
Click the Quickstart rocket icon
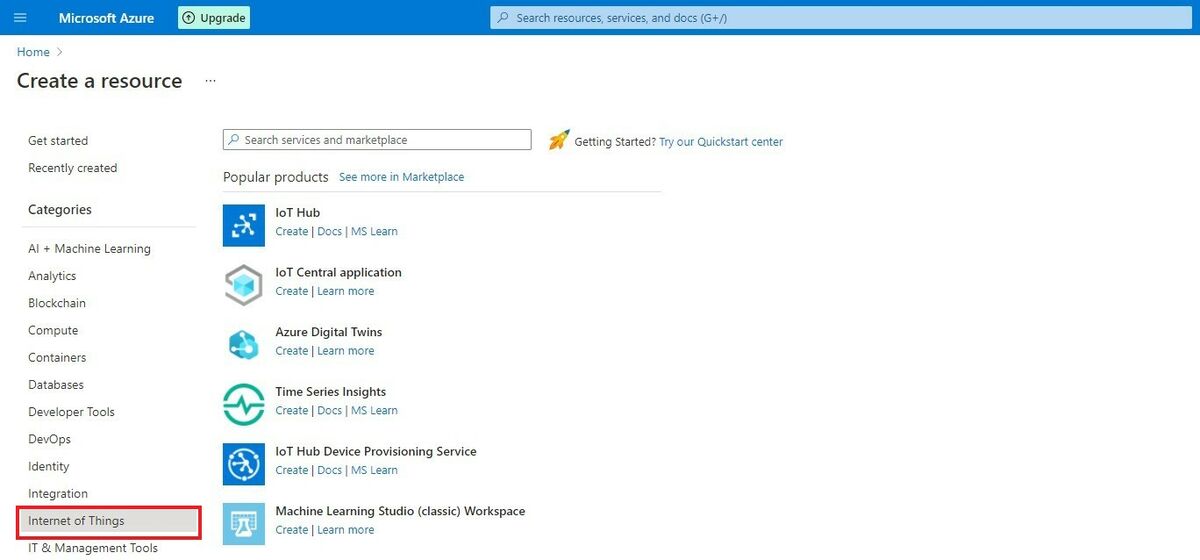click(x=559, y=141)
